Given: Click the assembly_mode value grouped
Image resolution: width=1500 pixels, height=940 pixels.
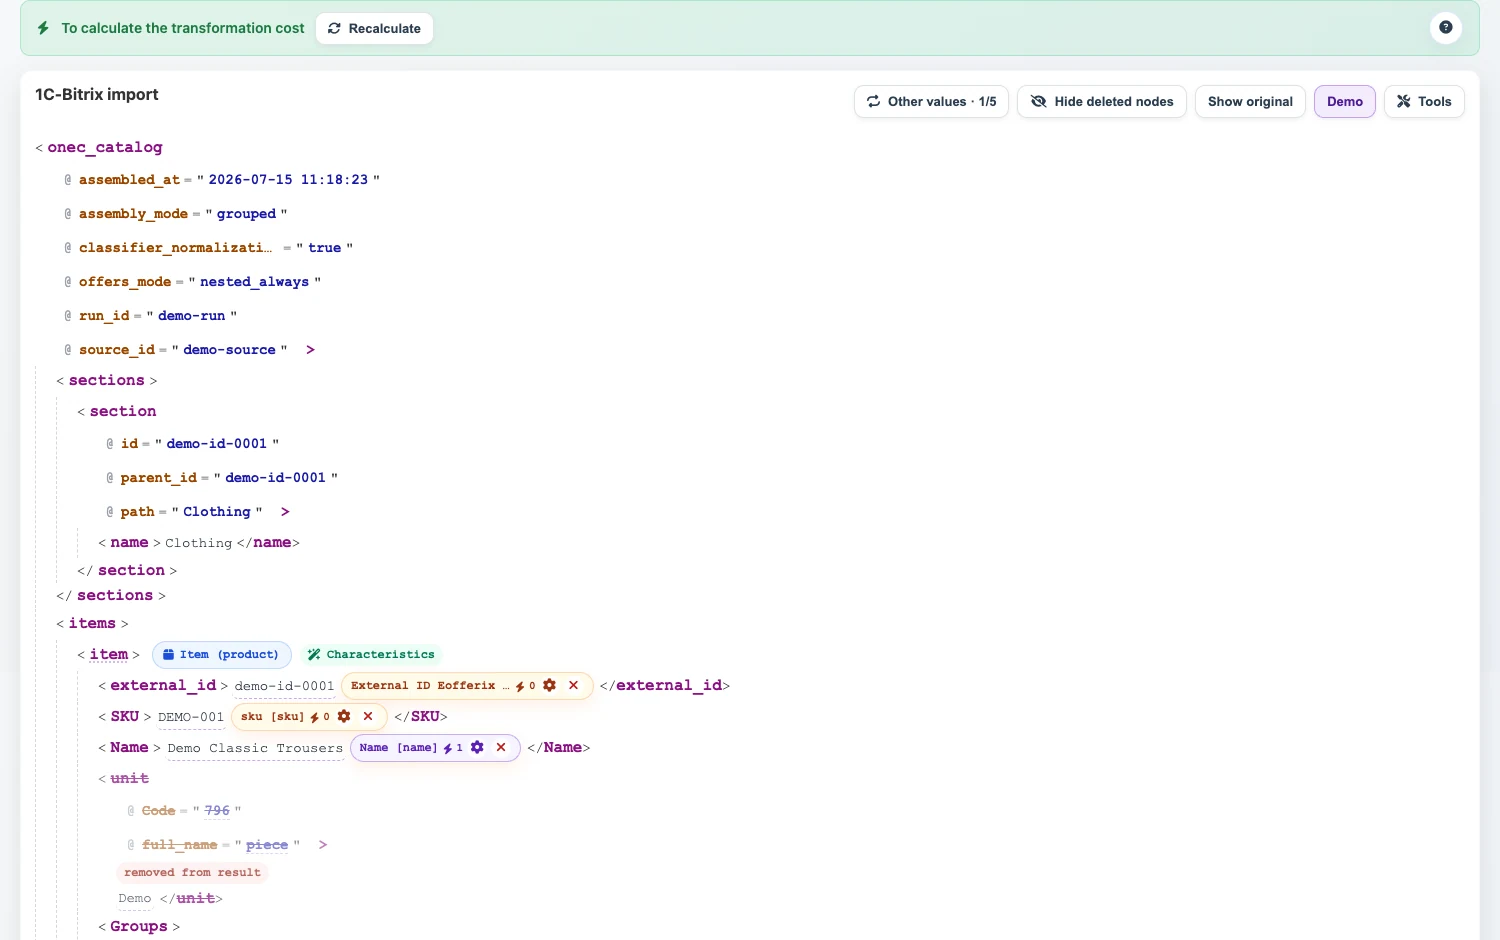Looking at the screenshot, I should pyautogui.click(x=246, y=214).
